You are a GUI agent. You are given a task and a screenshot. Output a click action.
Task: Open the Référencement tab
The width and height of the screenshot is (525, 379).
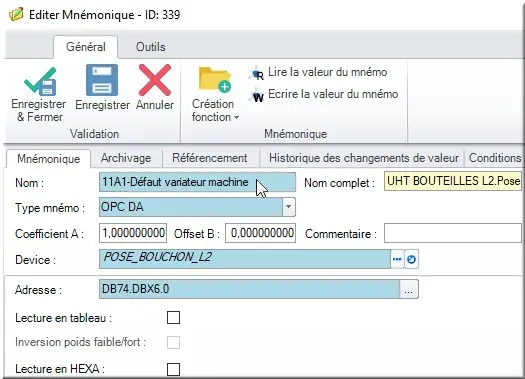210,158
